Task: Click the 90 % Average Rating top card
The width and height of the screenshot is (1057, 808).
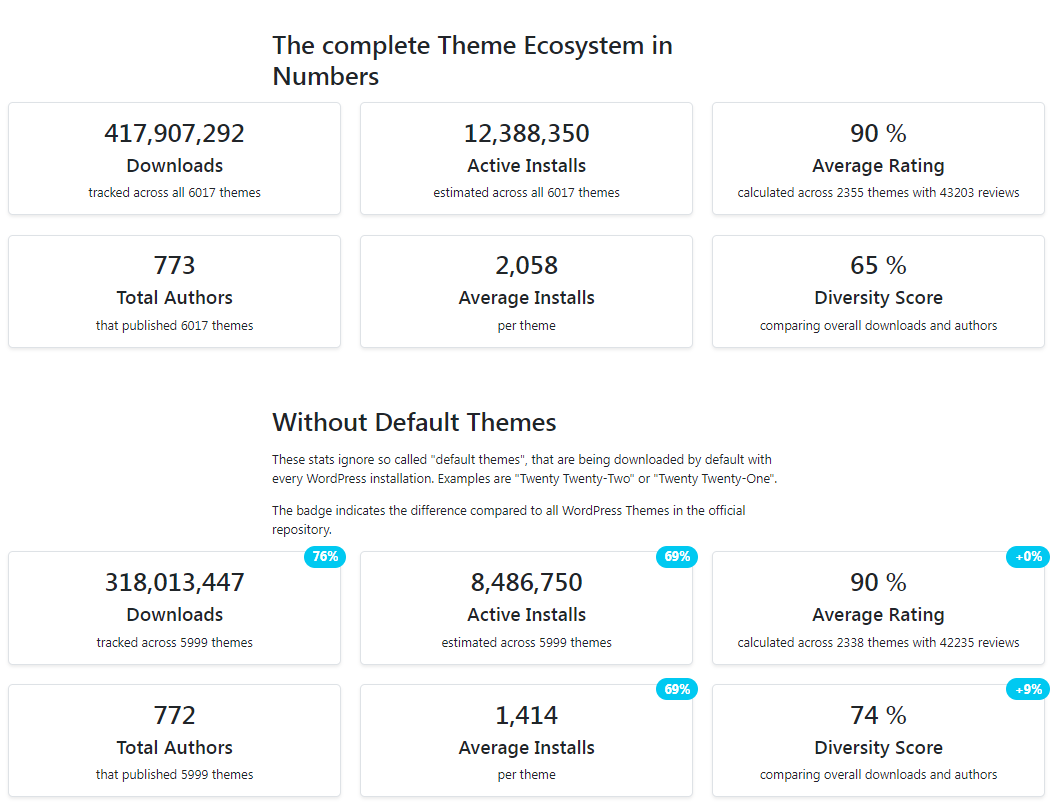Action: (x=878, y=158)
